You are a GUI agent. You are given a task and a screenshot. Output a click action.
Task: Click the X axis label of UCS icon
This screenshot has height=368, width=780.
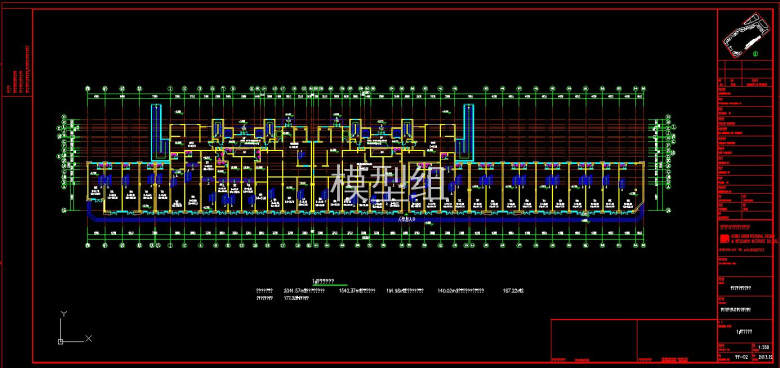pyautogui.click(x=89, y=338)
